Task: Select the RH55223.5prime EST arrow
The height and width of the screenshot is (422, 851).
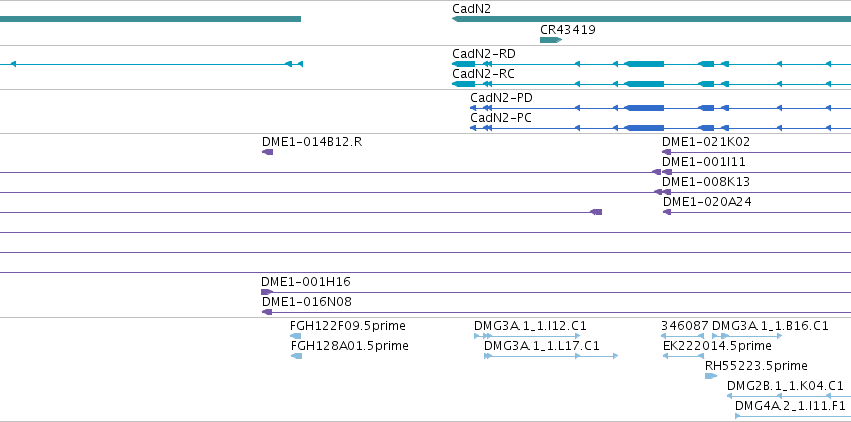Action: coord(711,375)
